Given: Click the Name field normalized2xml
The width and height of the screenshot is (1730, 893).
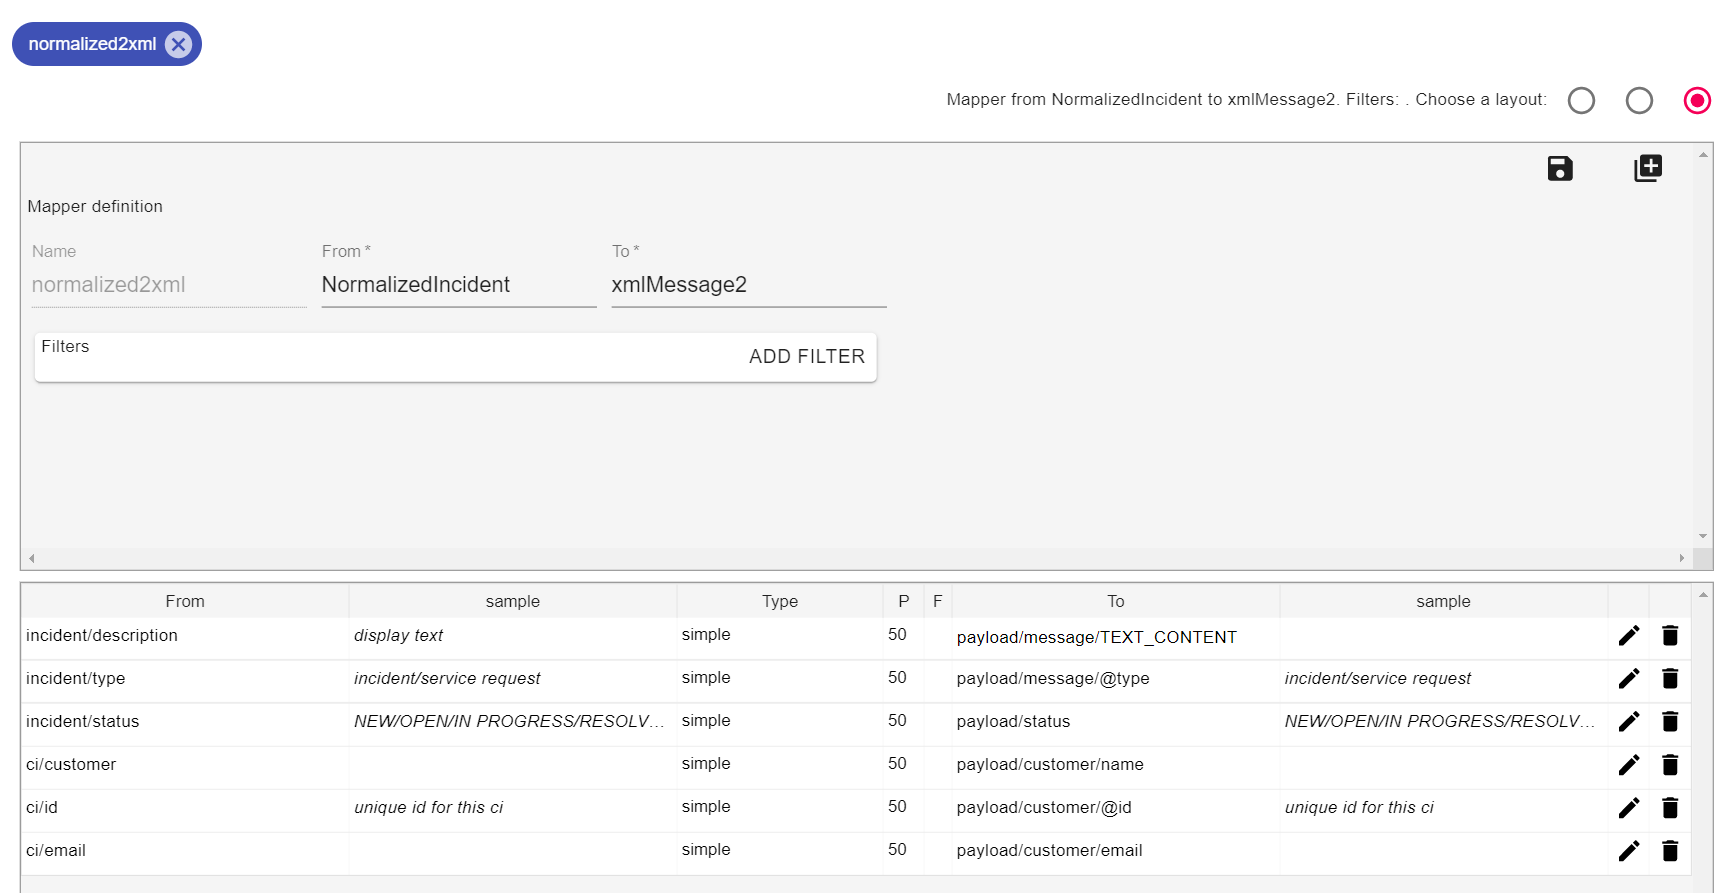Looking at the screenshot, I should click(168, 285).
